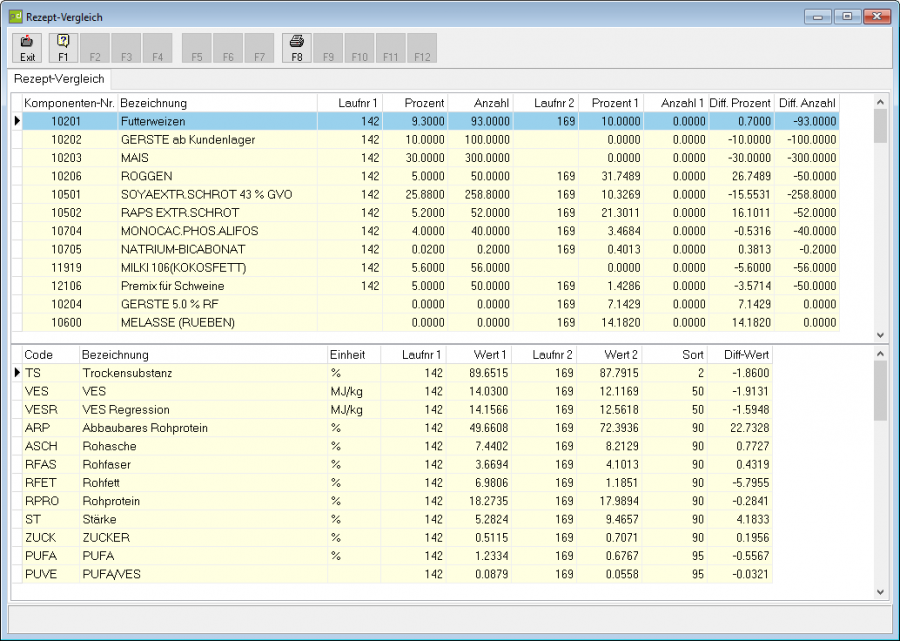The image size is (900, 641).
Task: Click the Diff-Wert column header
Action: [x=739, y=355]
